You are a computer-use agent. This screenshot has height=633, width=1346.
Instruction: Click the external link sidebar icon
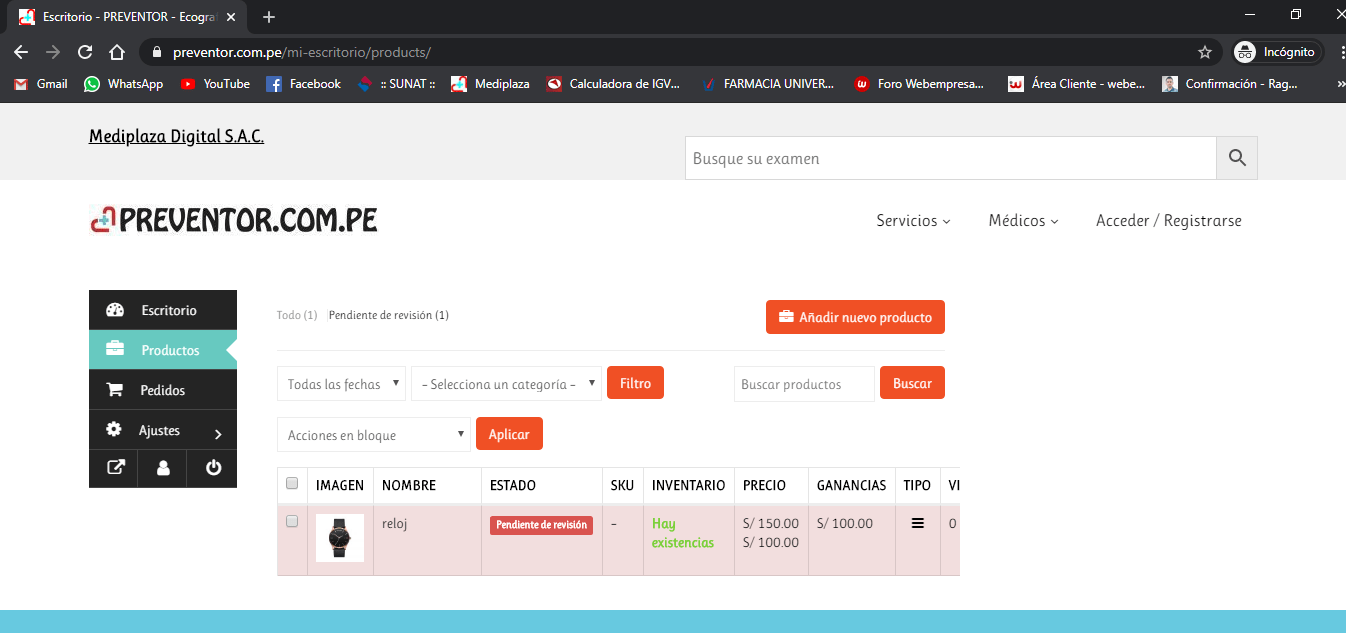point(114,467)
